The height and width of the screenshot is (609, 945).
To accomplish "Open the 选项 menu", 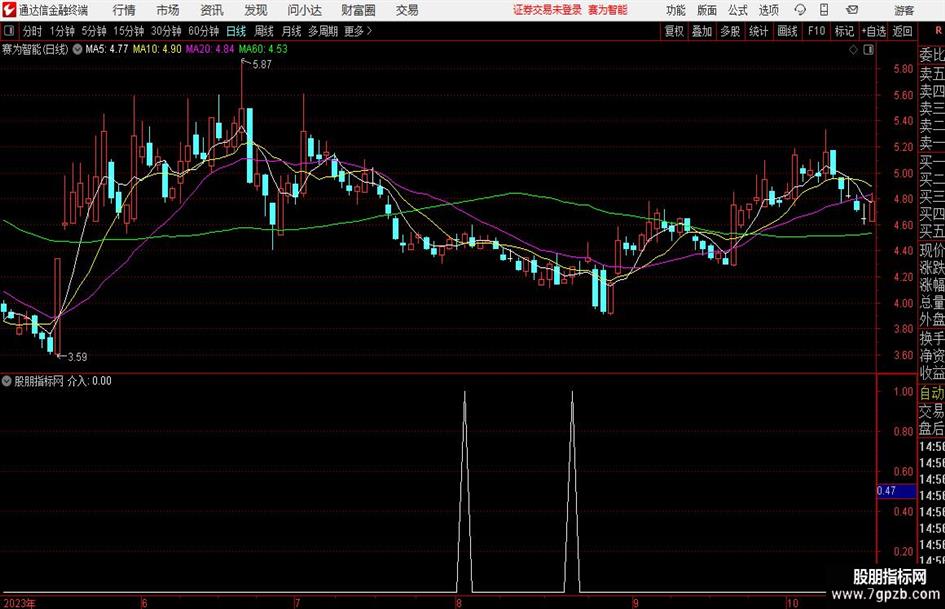I will (768, 10).
